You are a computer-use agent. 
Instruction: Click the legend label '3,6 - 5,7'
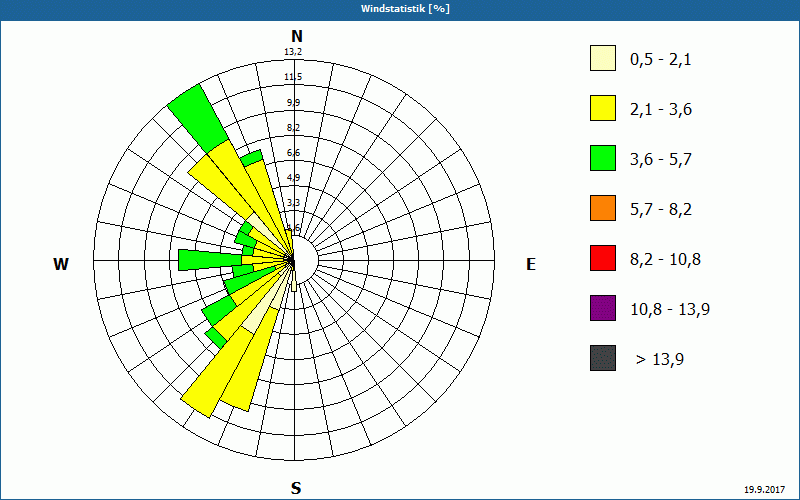[661, 160]
